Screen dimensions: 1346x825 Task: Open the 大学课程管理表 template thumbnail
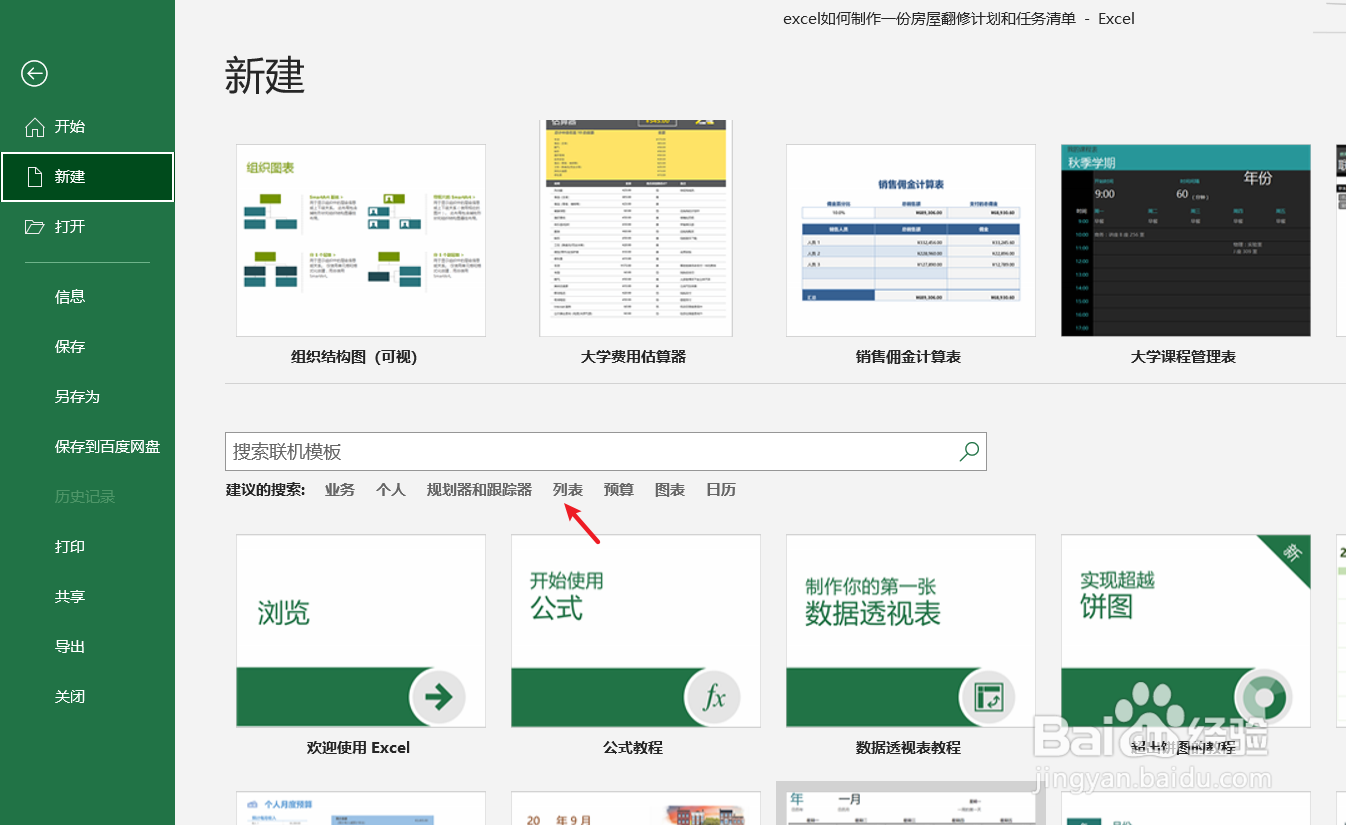point(1186,240)
